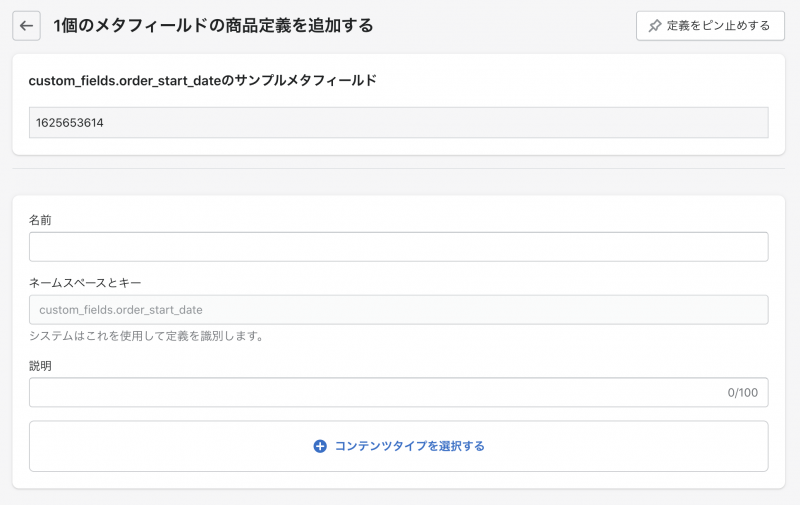This screenshot has width=800, height=505.
Task: Focus the 説明 description input field
Action: tap(398, 392)
